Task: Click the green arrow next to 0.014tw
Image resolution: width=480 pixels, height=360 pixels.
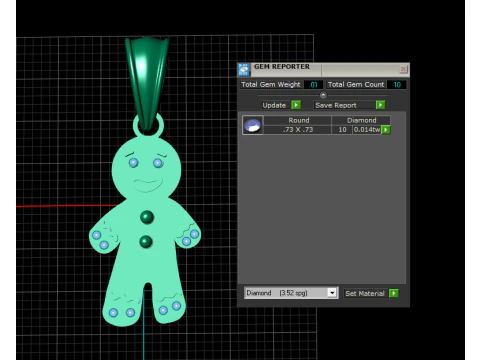Action: (386, 130)
